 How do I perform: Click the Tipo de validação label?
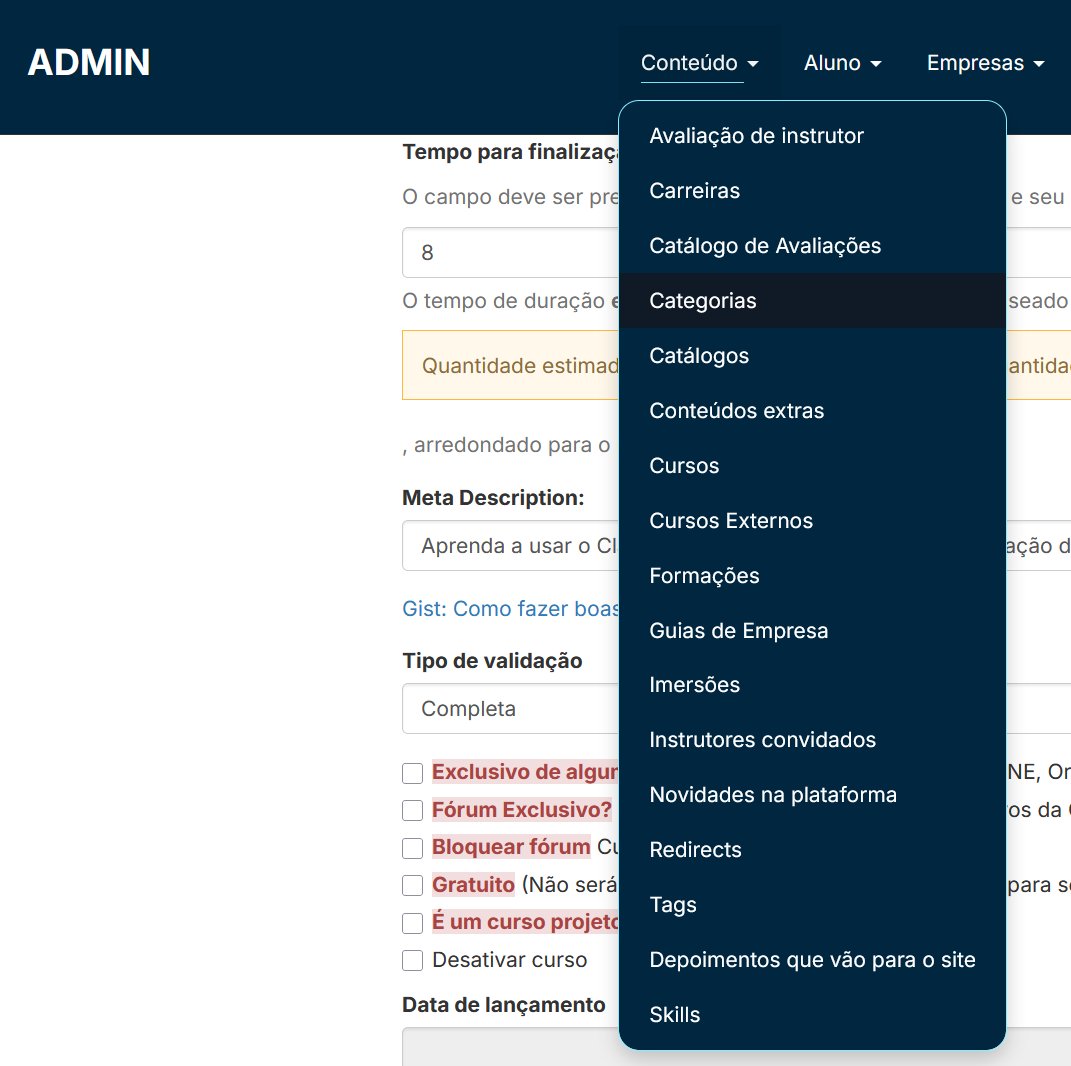point(492,661)
